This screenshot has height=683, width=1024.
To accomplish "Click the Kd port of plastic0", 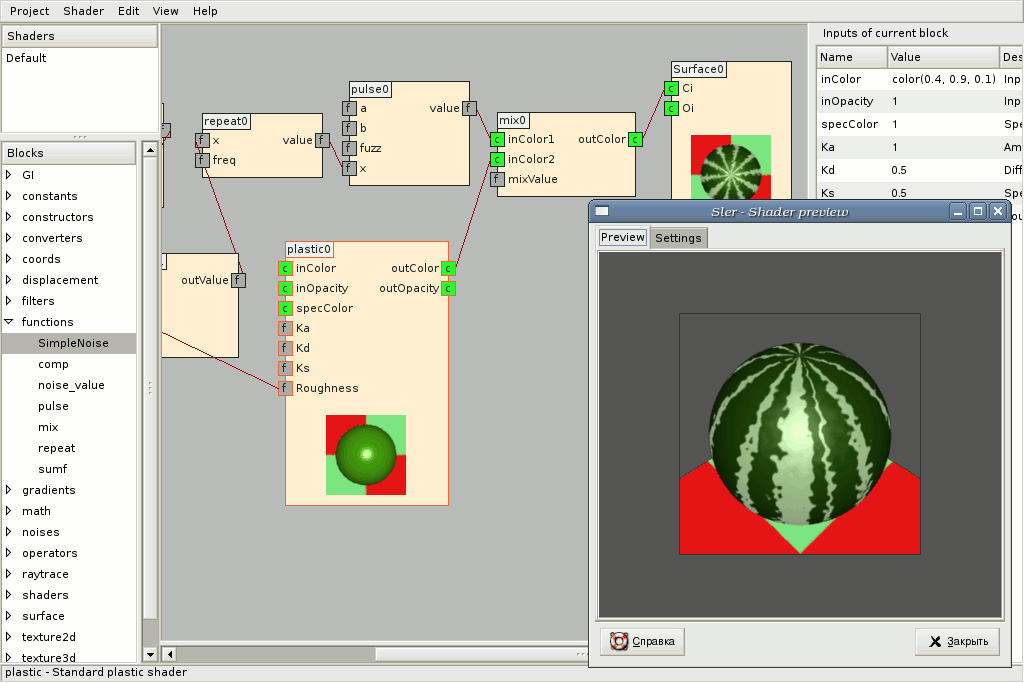I will click(285, 348).
